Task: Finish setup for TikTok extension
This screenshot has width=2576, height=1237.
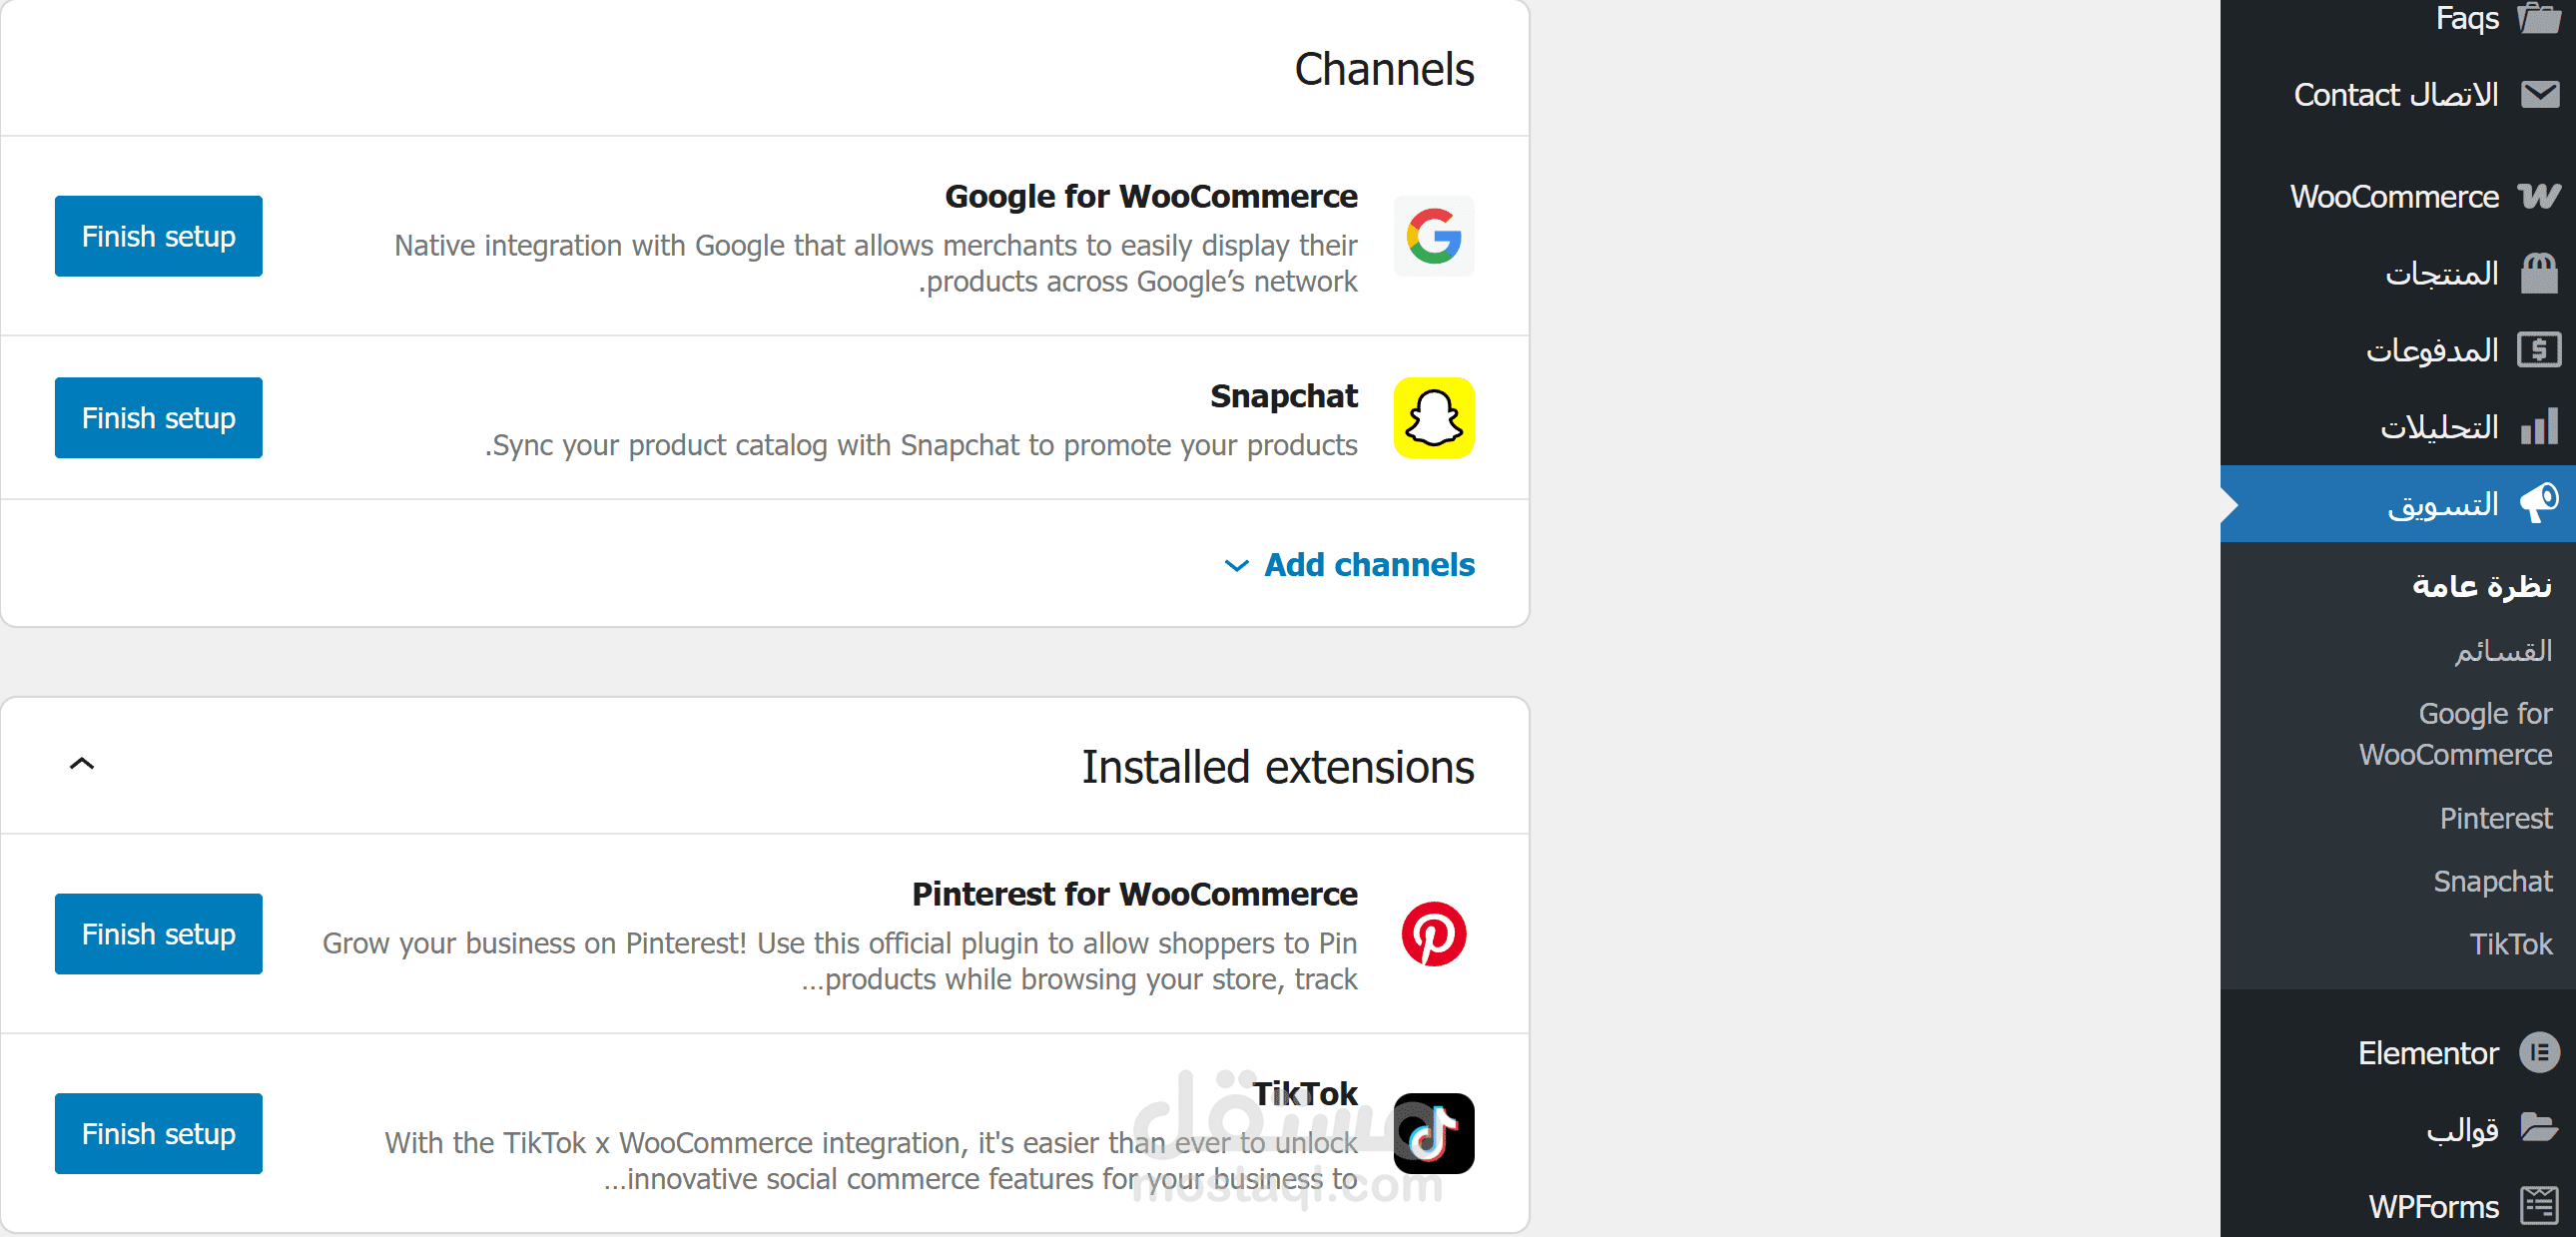Action: [x=158, y=1133]
